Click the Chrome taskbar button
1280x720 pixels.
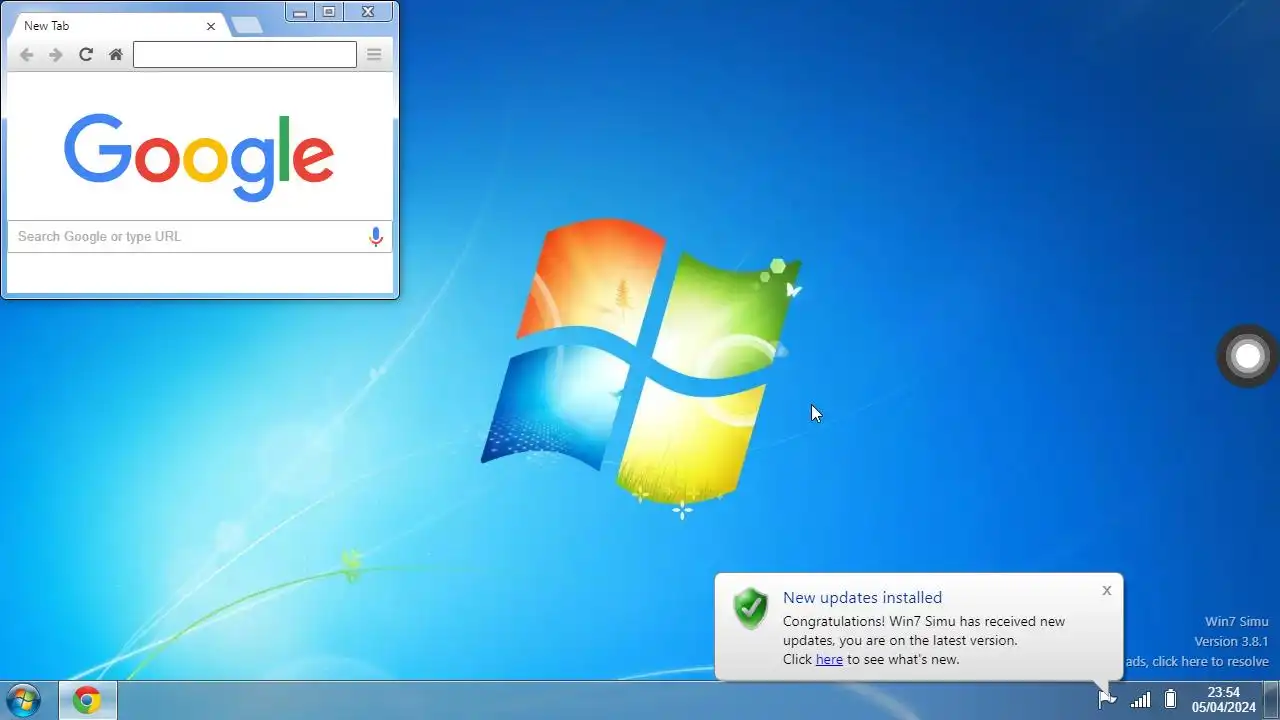[87, 701]
